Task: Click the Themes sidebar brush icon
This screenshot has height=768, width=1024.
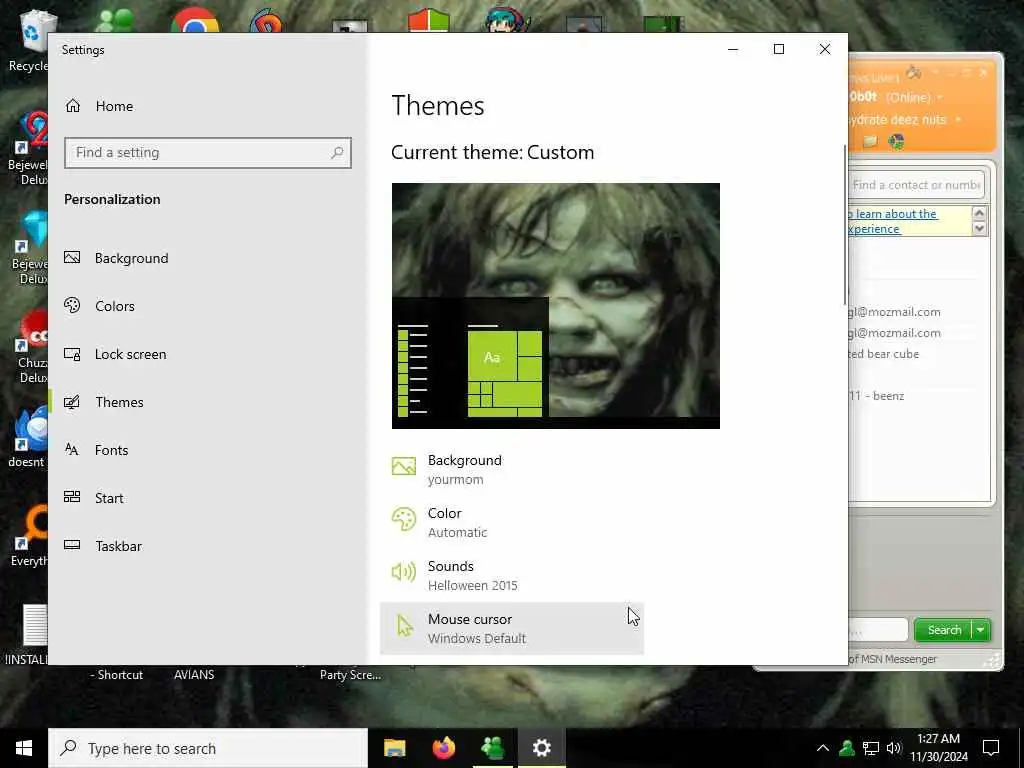Action: point(72,402)
